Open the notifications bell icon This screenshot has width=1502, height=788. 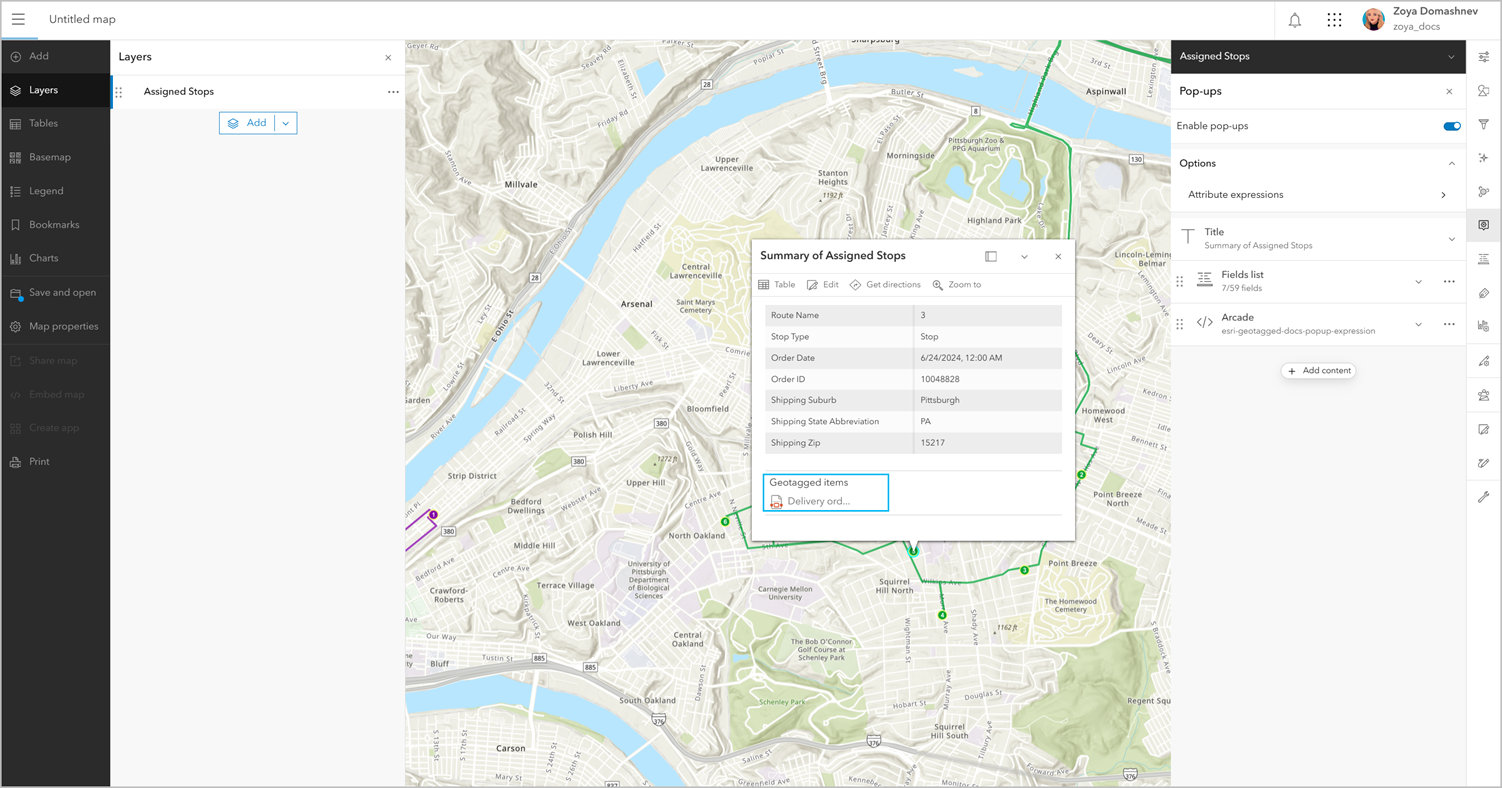[1294, 19]
